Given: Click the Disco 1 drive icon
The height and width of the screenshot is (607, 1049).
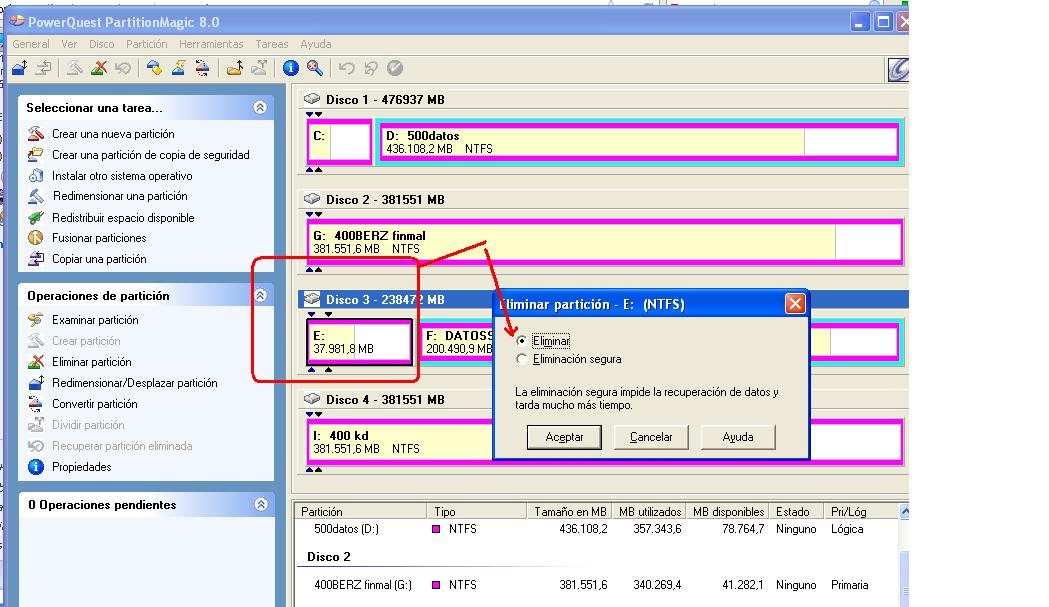Looking at the screenshot, I should click(312, 99).
